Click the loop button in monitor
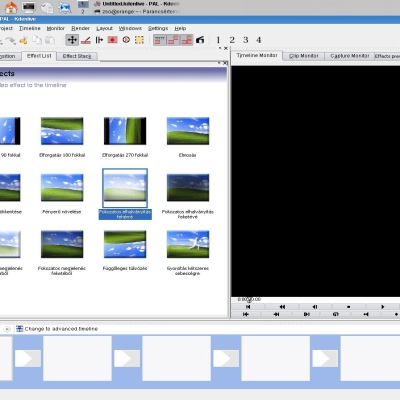400x400 pixels. [x=336, y=314]
